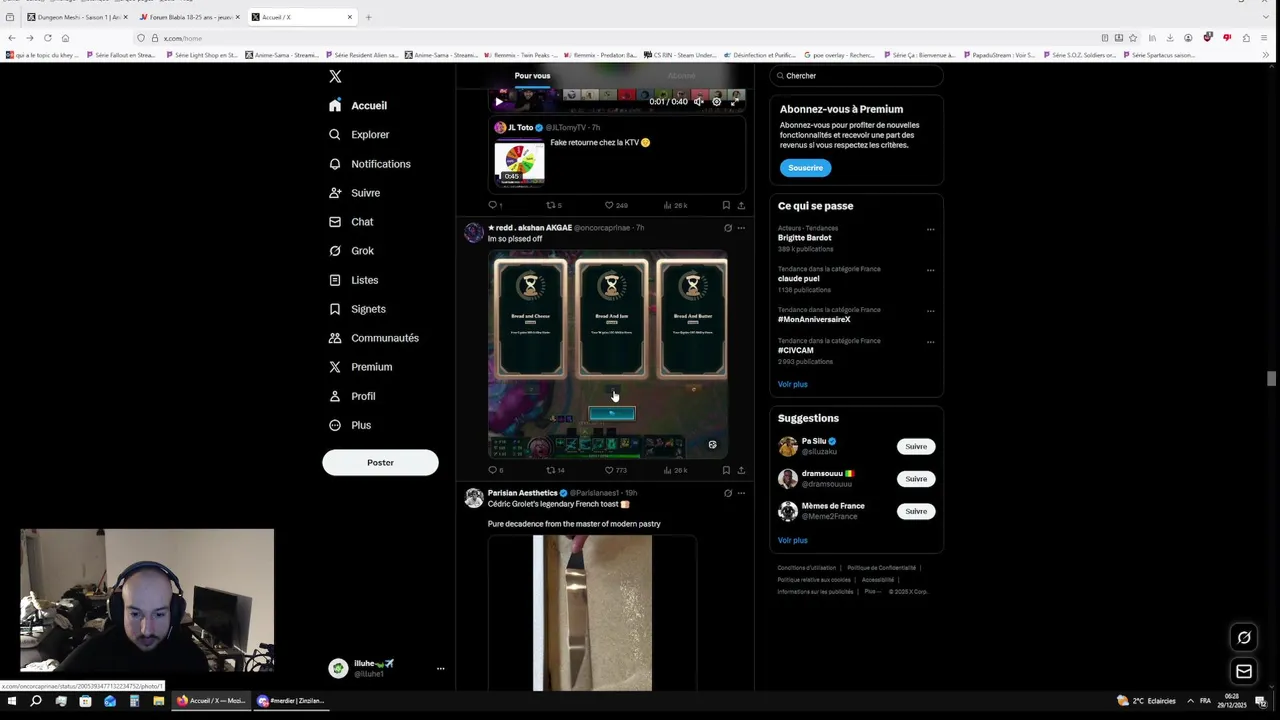The width and height of the screenshot is (1280, 720).
Task: Enter fullscreen on the top video
Action: (x=734, y=101)
